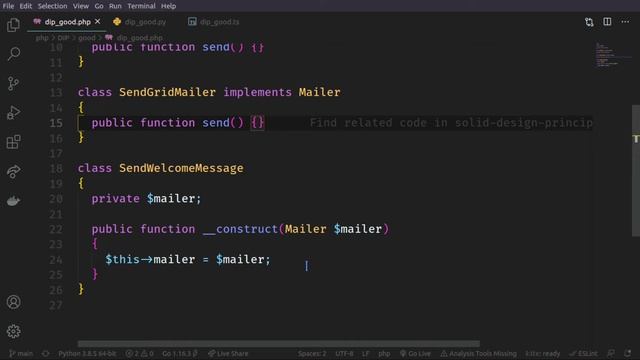Switch to the dip_good.ts tab
The image size is (640, 360).
(x=214, y=22)
